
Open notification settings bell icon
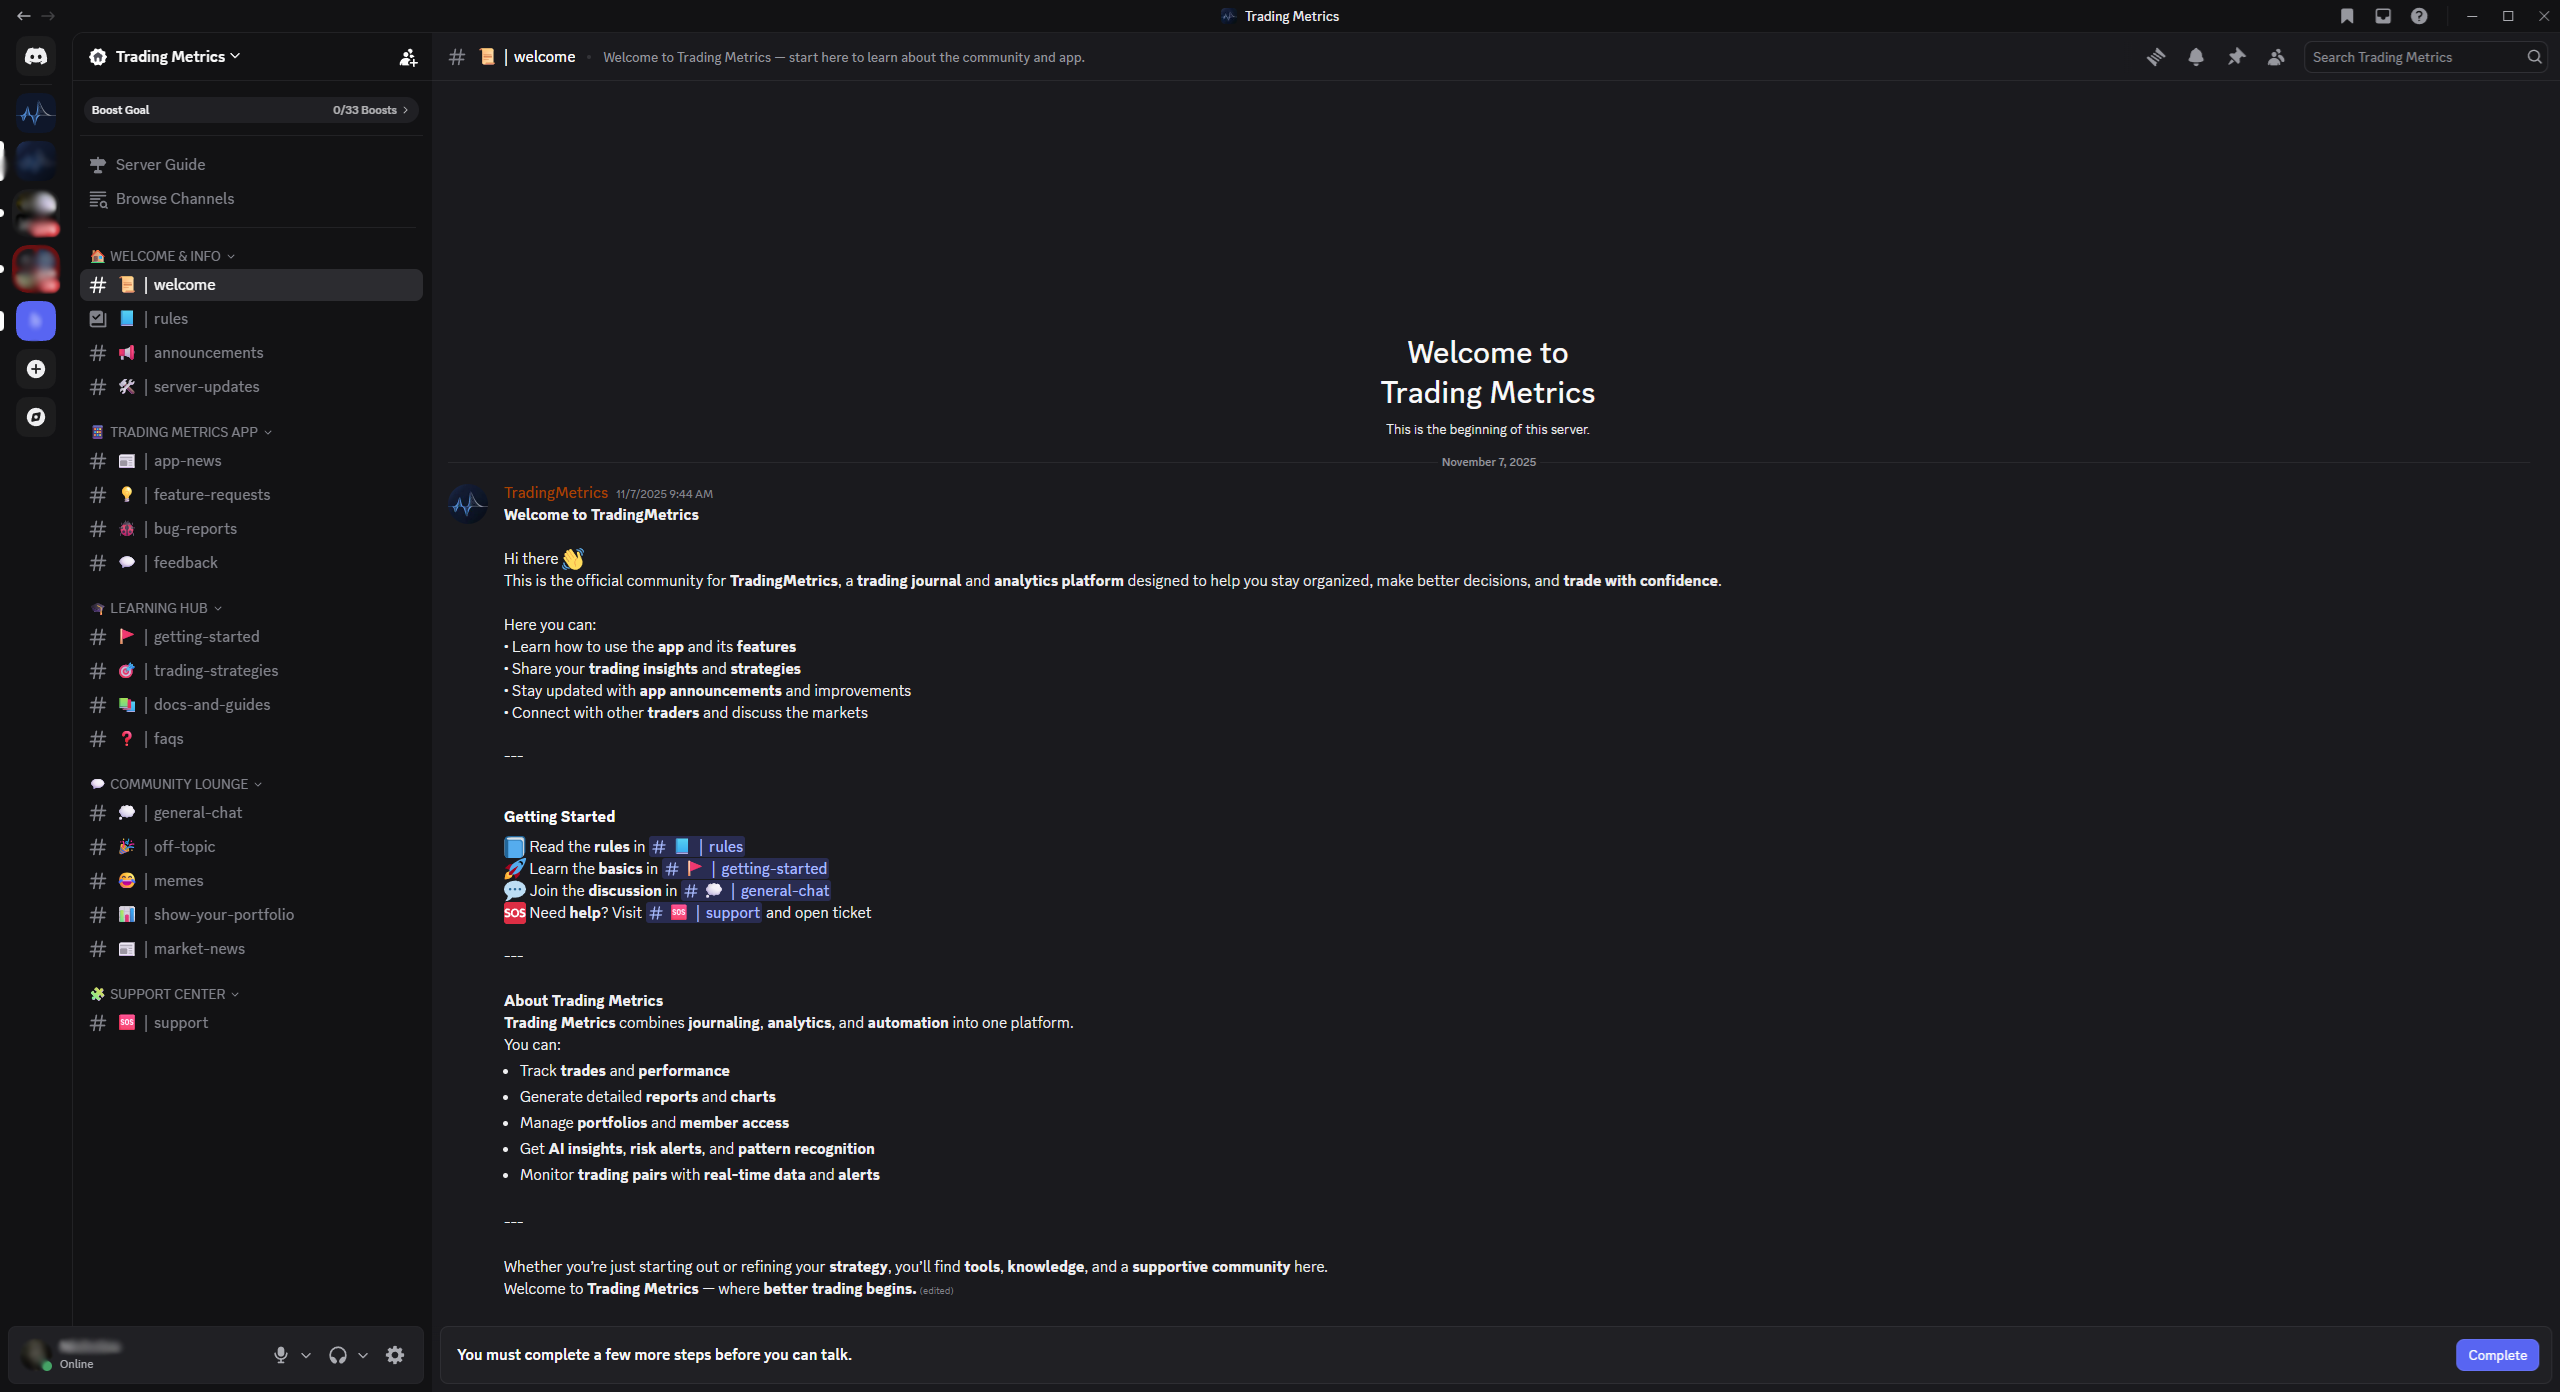(2196, 57)
